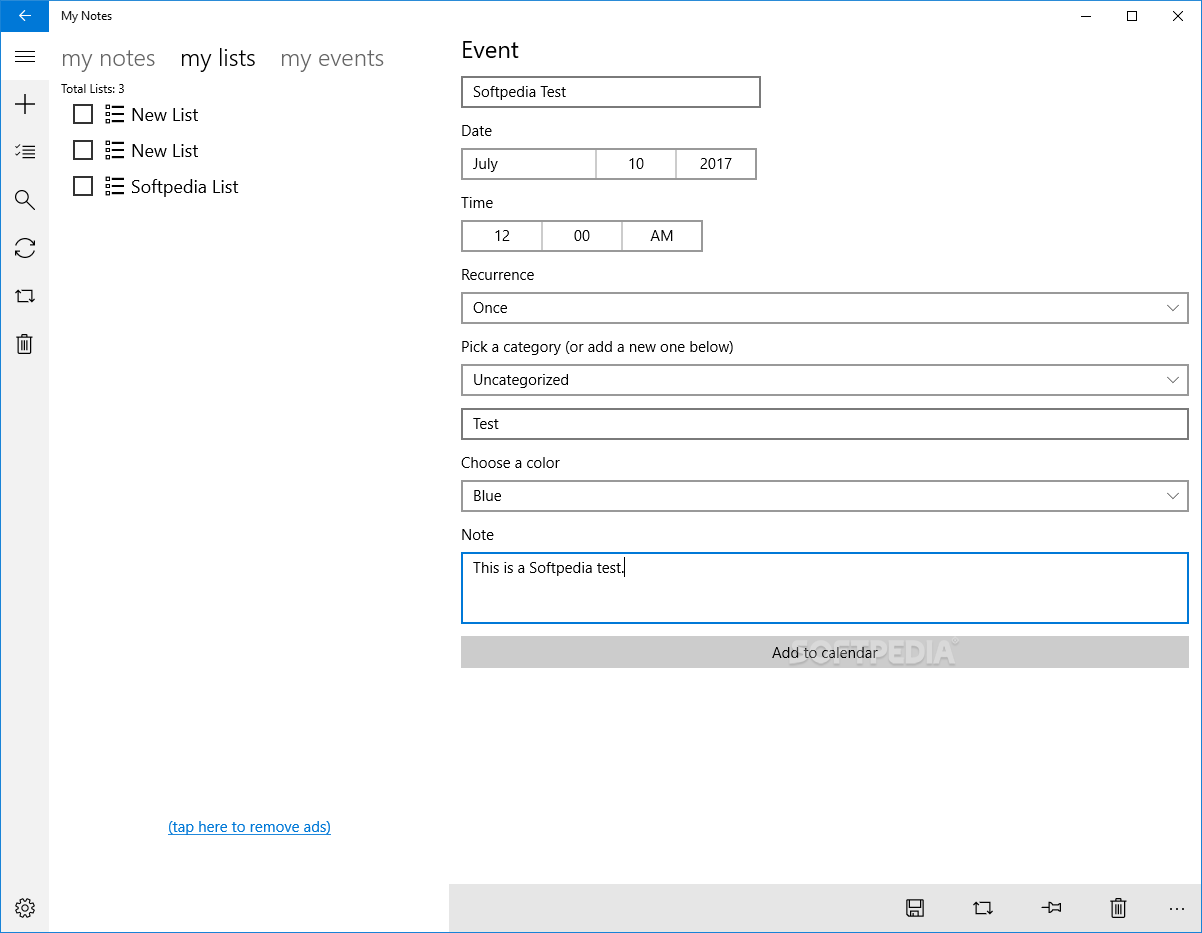Save the event with floppy disk icon
This screenshot has height=933, width=1202.
(x=915, y=908)
